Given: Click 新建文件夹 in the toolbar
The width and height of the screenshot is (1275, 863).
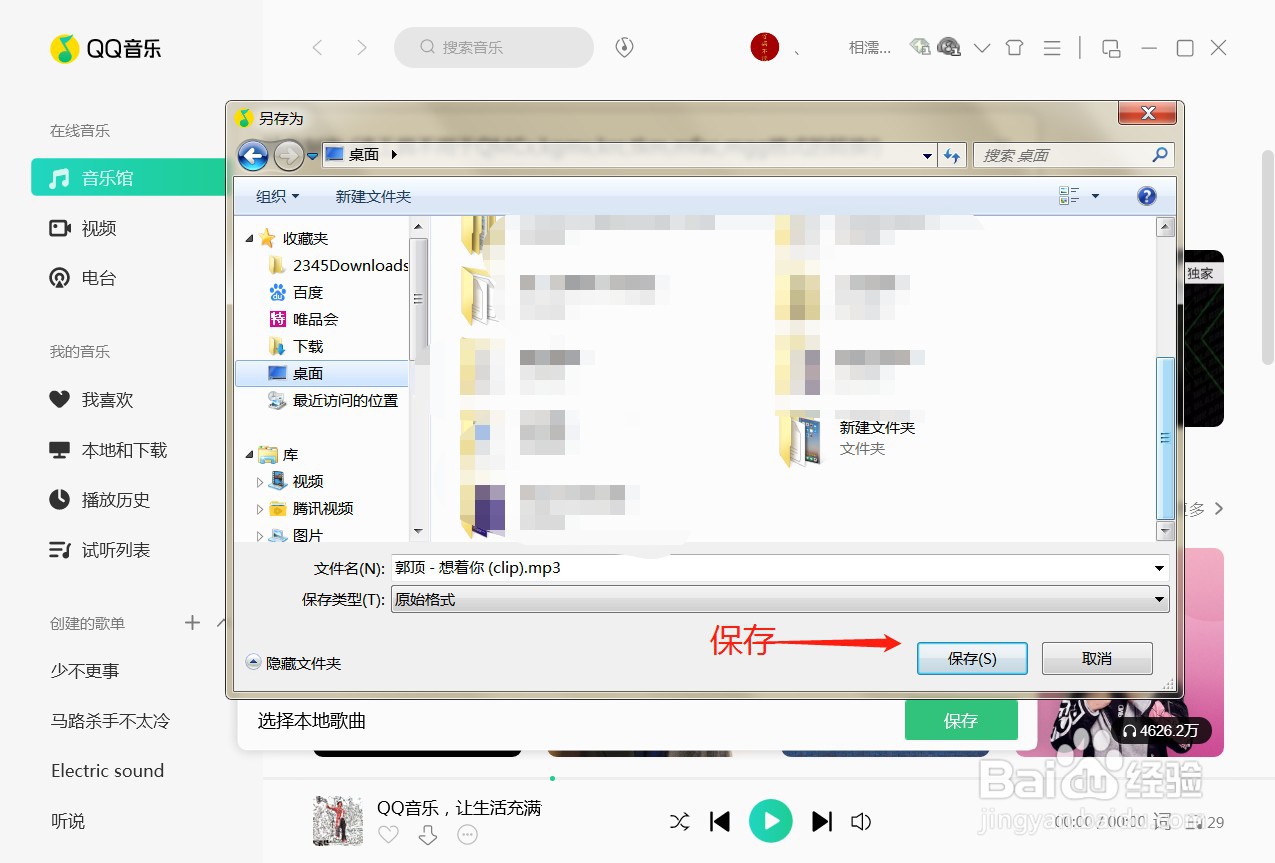Looking at the screenshot, I should point(373,196).
